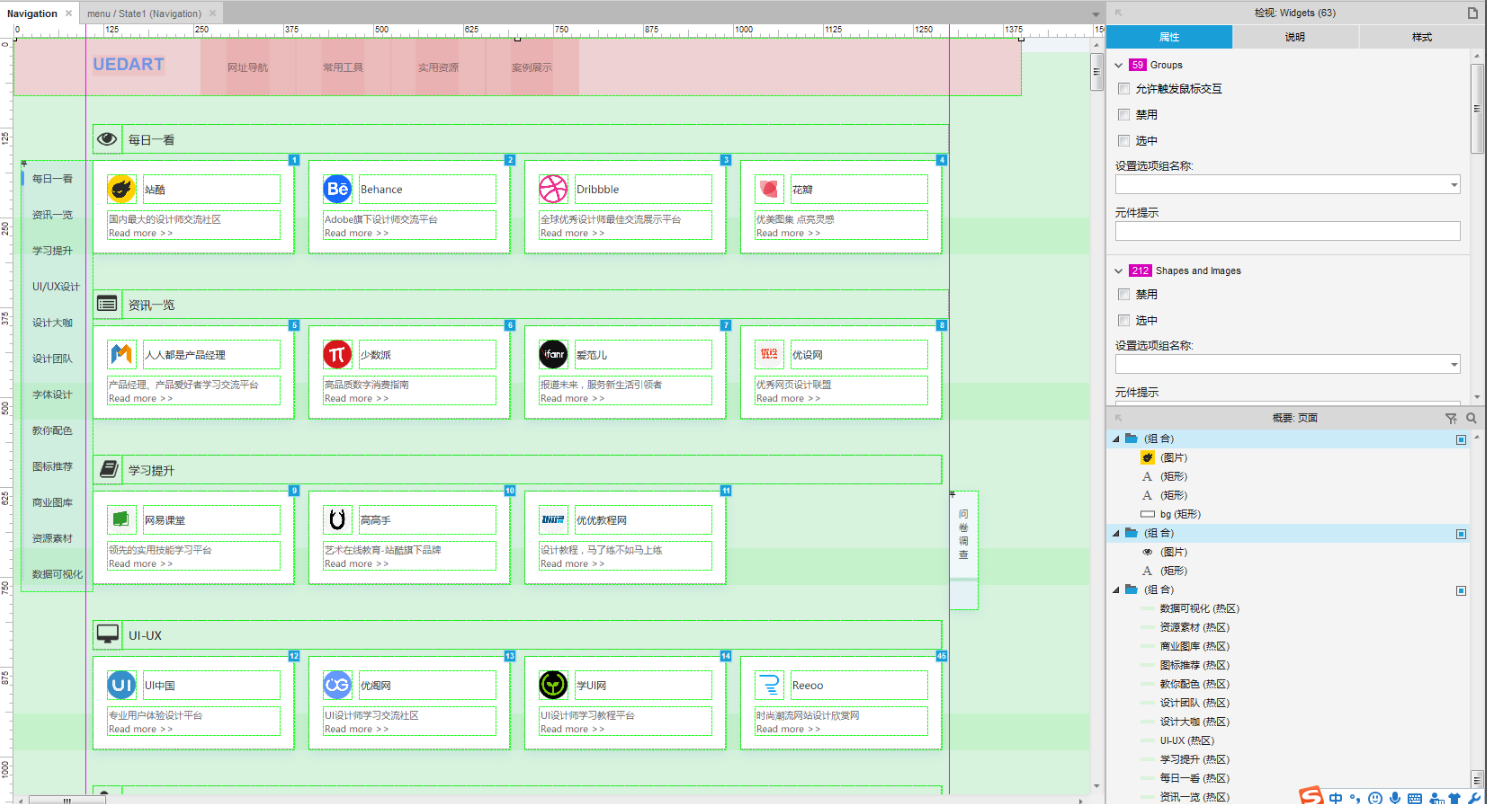The width and height of the screenshot is (1487, 804).
Task: Click the pop-out arrow in the Inspector header
Action: click(1118, 13)
